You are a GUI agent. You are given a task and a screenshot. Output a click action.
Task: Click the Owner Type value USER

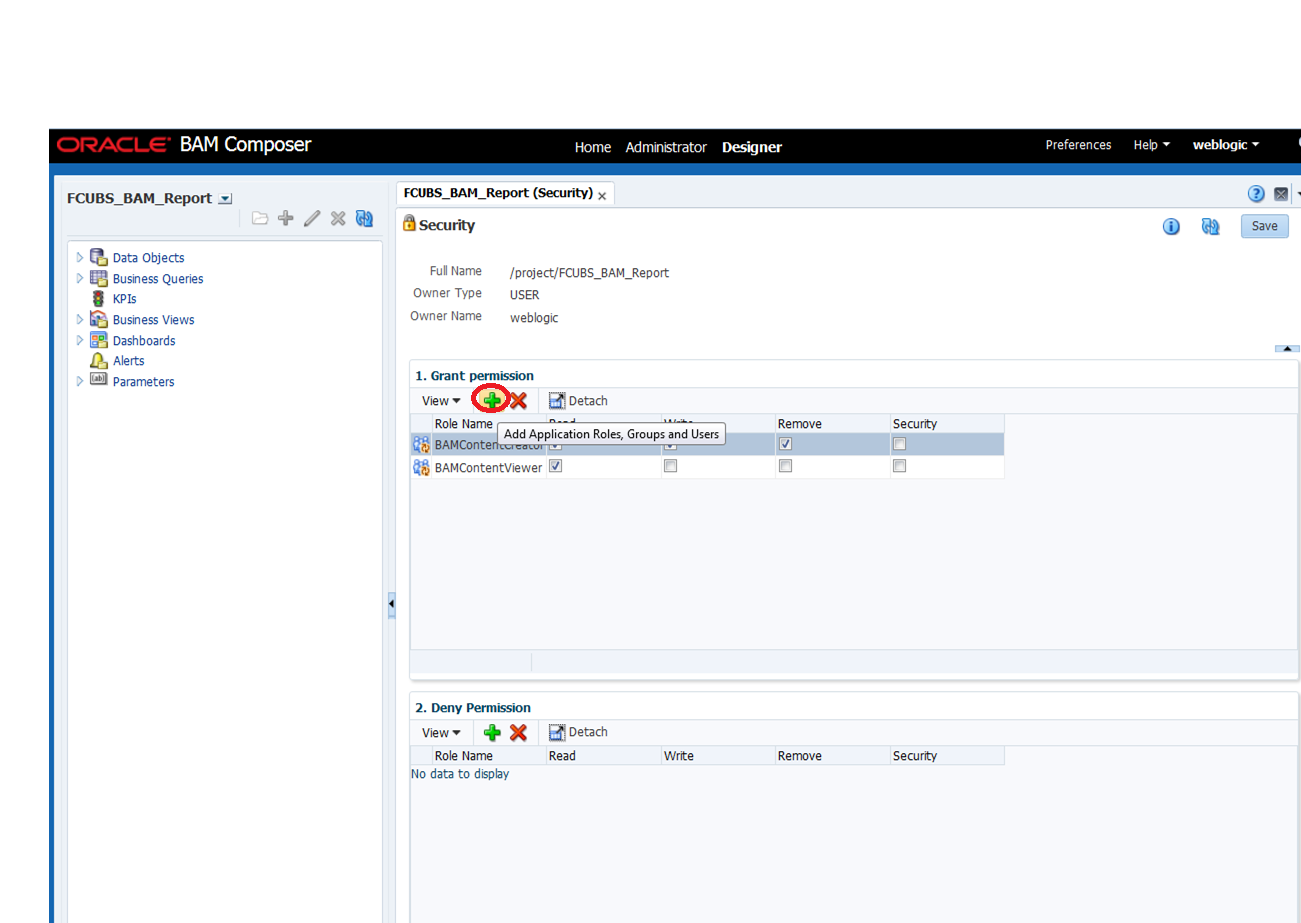(524, 296)
